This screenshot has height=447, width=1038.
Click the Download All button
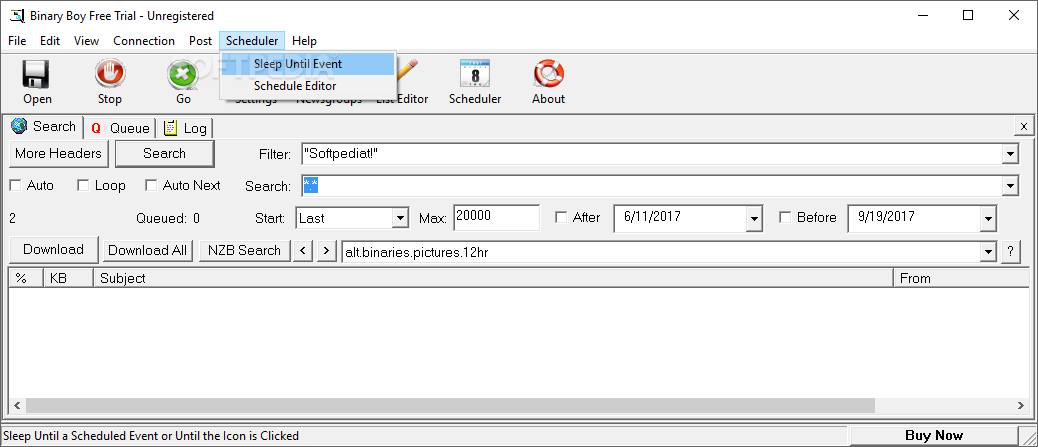[148, 250]
